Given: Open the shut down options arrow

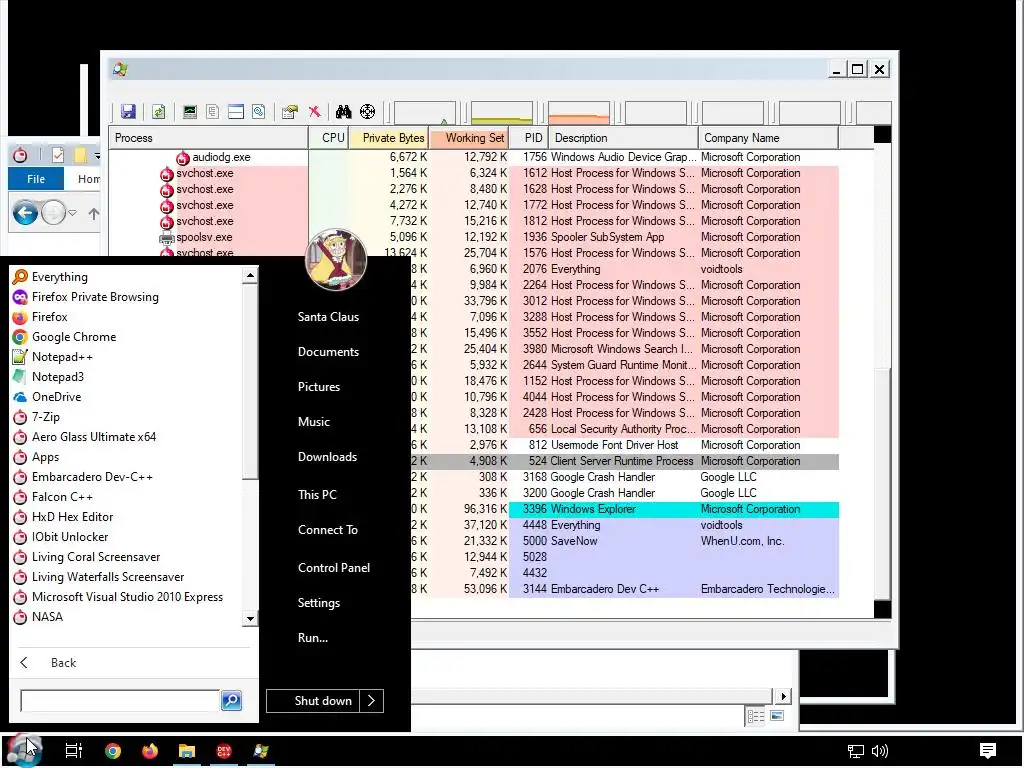Looking at the screenshot, I should point(372,701).
